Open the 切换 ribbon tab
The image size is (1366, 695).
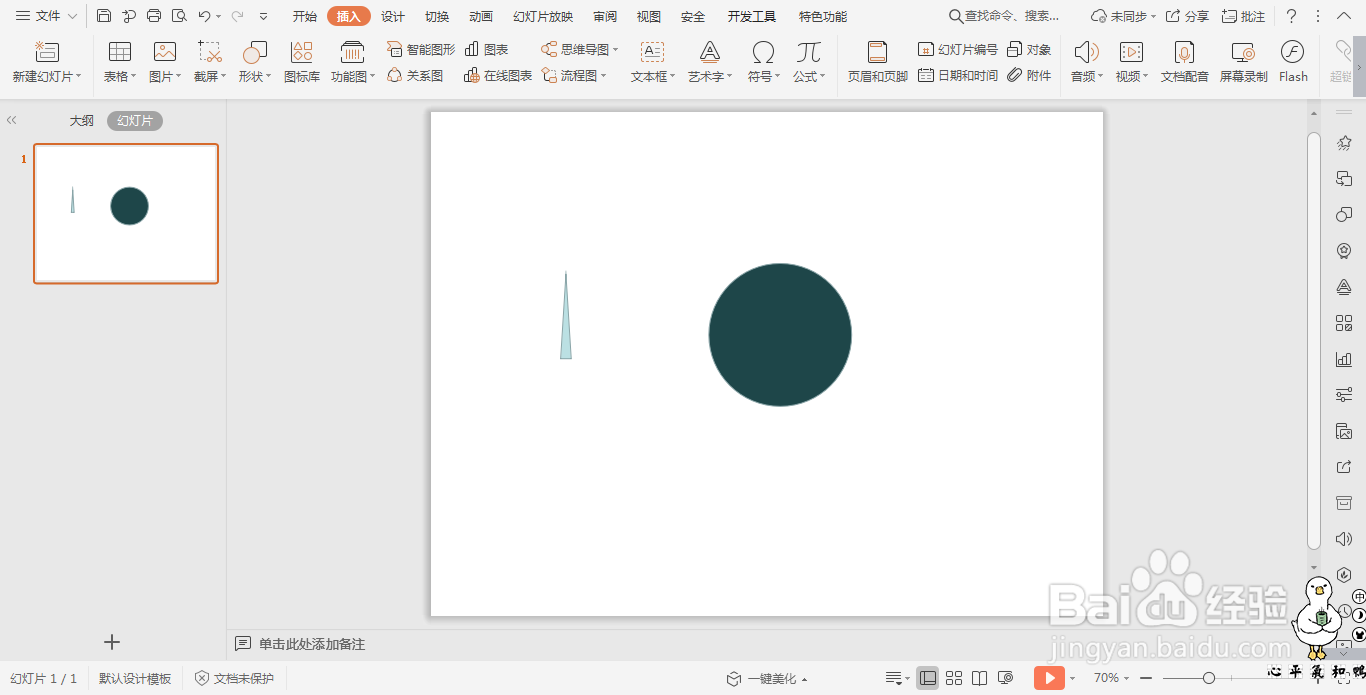tap(437, 16)
